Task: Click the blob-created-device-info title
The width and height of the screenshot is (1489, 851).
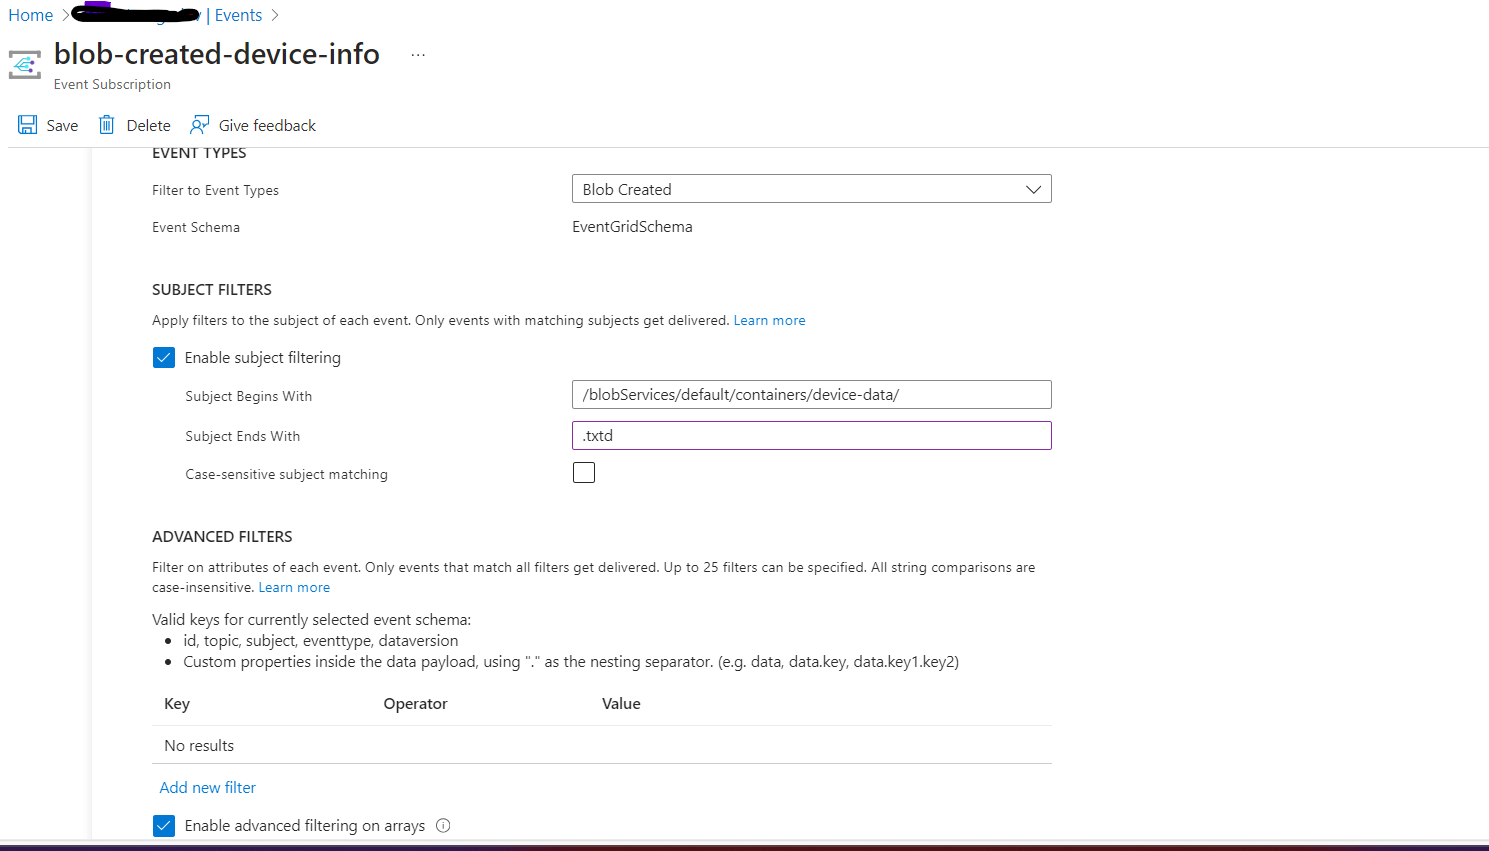Action: coord(217,53)
